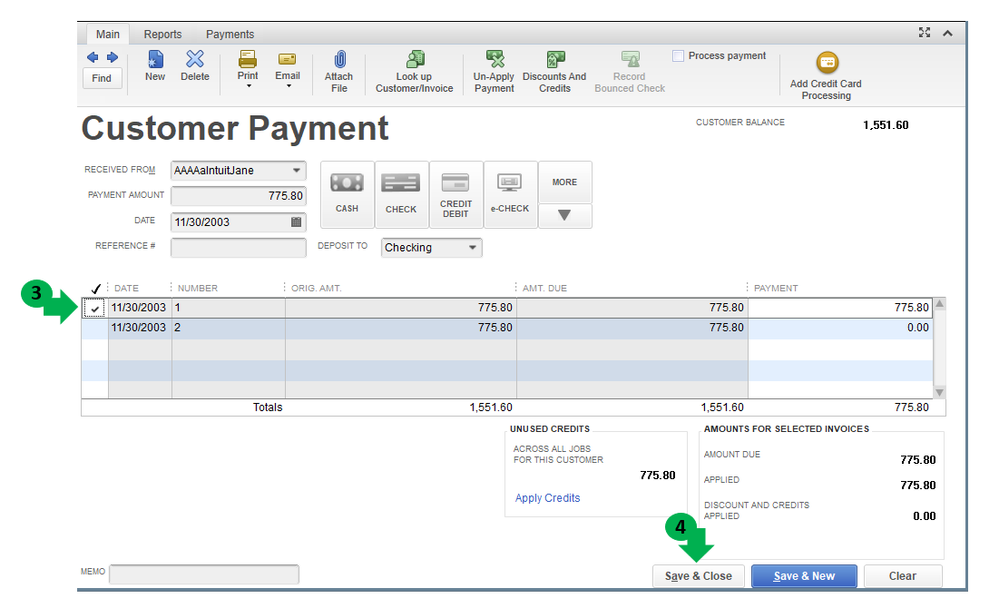The height and width of the screenshot is (609, 999).
Task: Toggle select-all checkmark column header
Action: pos(96,289)
